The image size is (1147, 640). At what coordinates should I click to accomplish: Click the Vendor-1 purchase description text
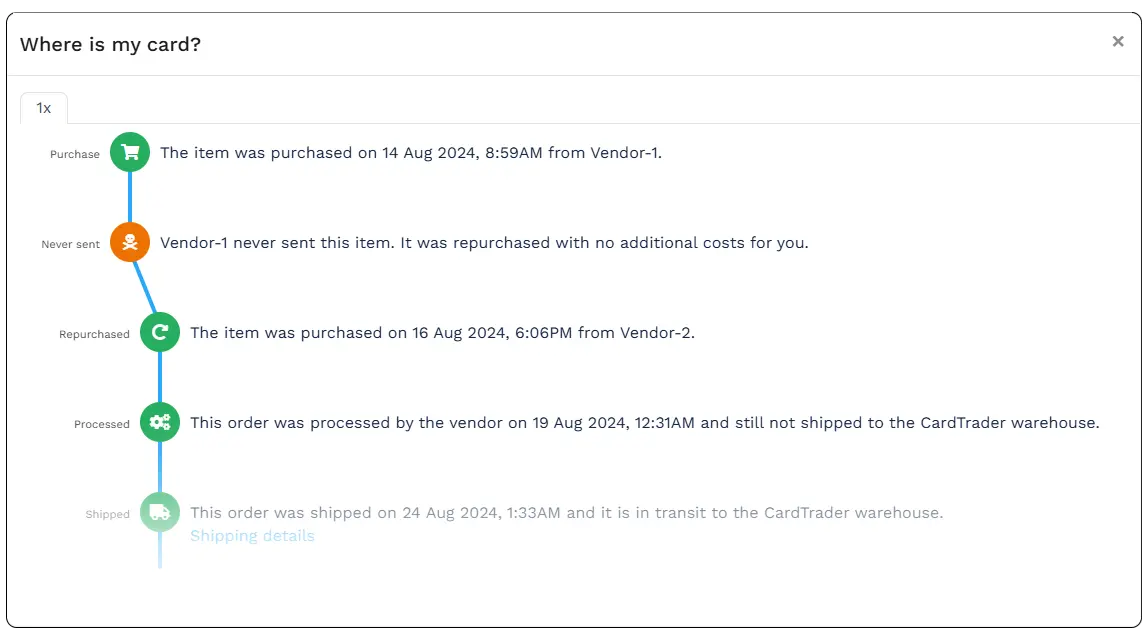pos(411,153)
